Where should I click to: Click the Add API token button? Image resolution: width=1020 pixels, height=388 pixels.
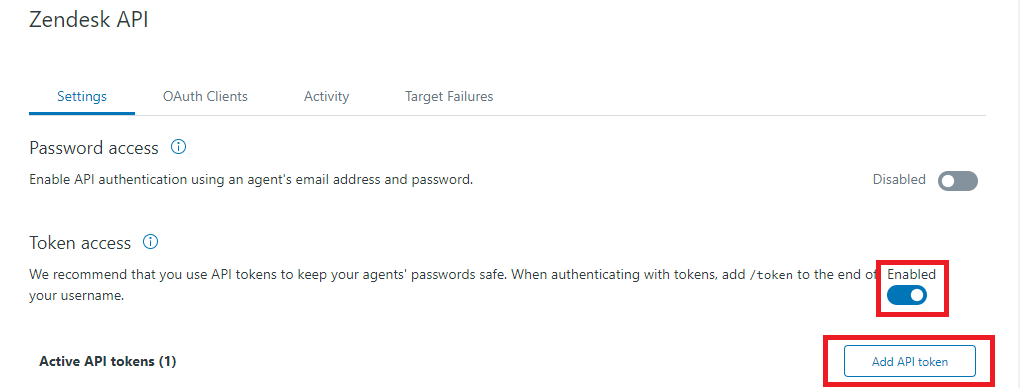909,361
